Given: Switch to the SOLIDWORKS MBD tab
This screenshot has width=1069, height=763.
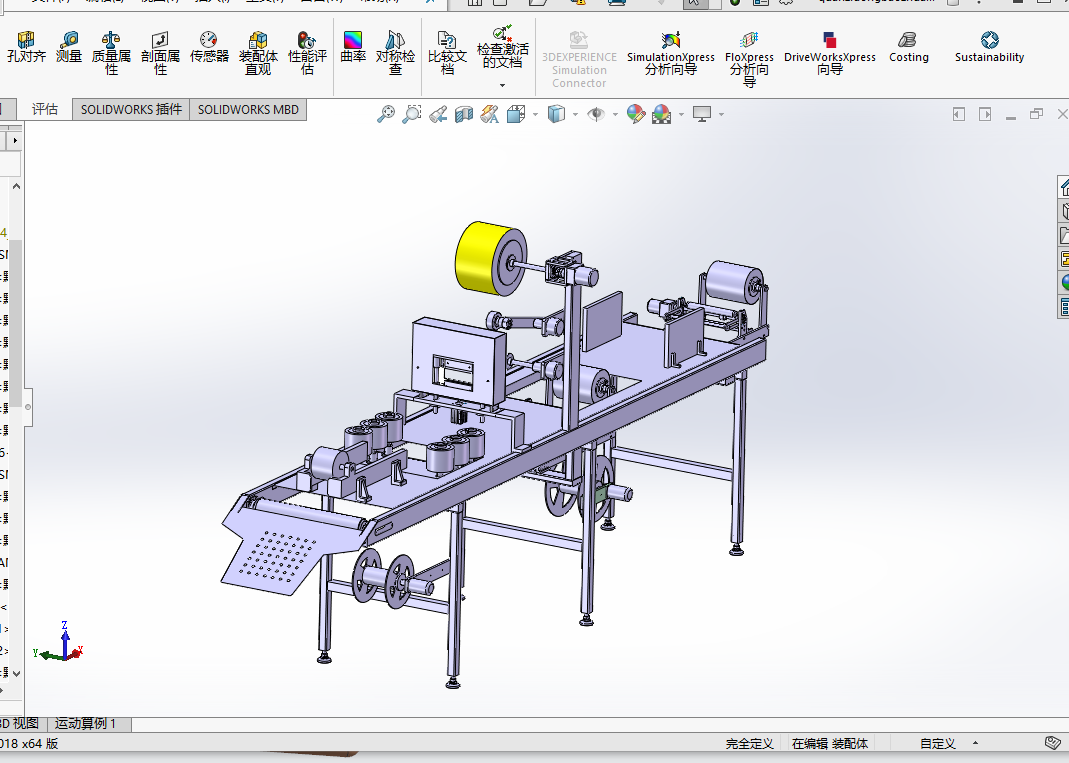Looking at the screenshot, I should click(x=248, y=110).
